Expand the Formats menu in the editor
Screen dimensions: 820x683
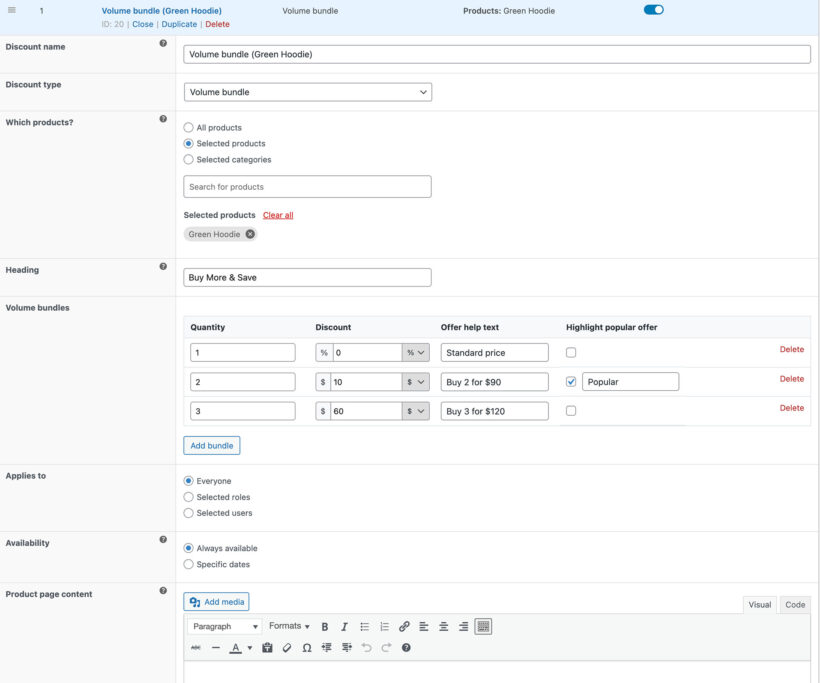point(288,626)
